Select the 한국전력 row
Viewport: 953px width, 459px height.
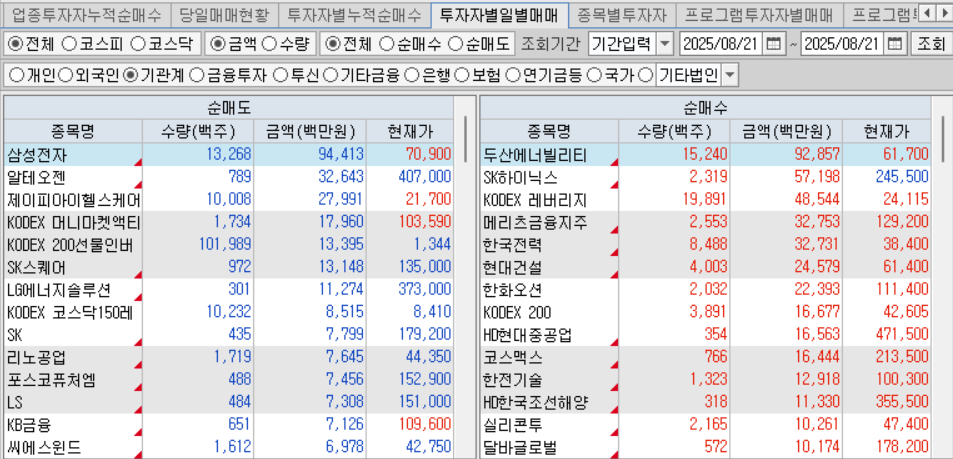coord(705,244)
